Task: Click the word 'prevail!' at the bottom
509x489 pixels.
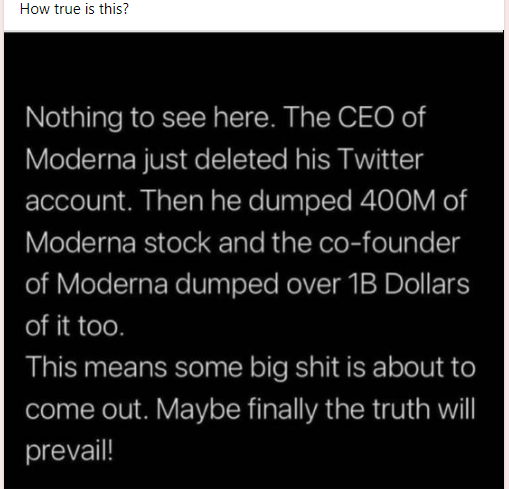Action: 69,452
